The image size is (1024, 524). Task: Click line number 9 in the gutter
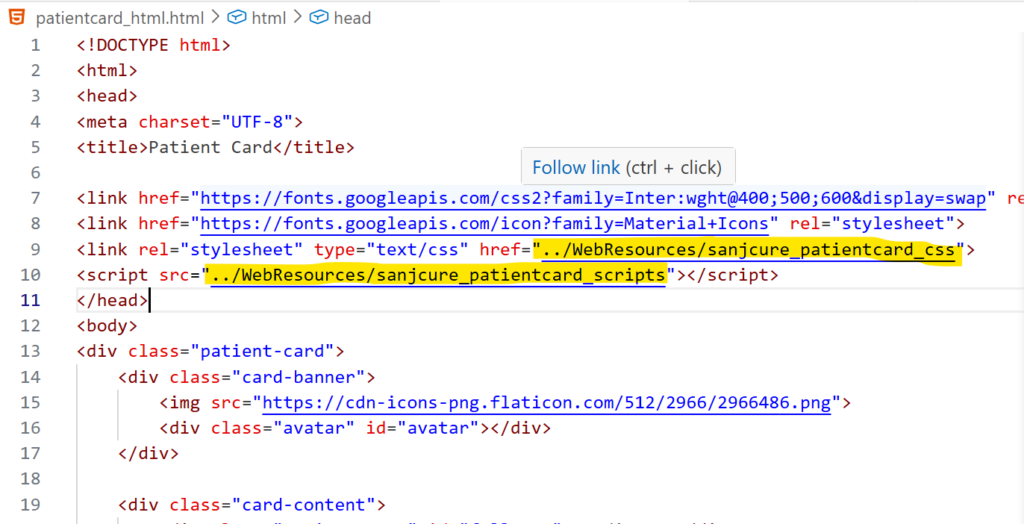[x=35, y=249]
